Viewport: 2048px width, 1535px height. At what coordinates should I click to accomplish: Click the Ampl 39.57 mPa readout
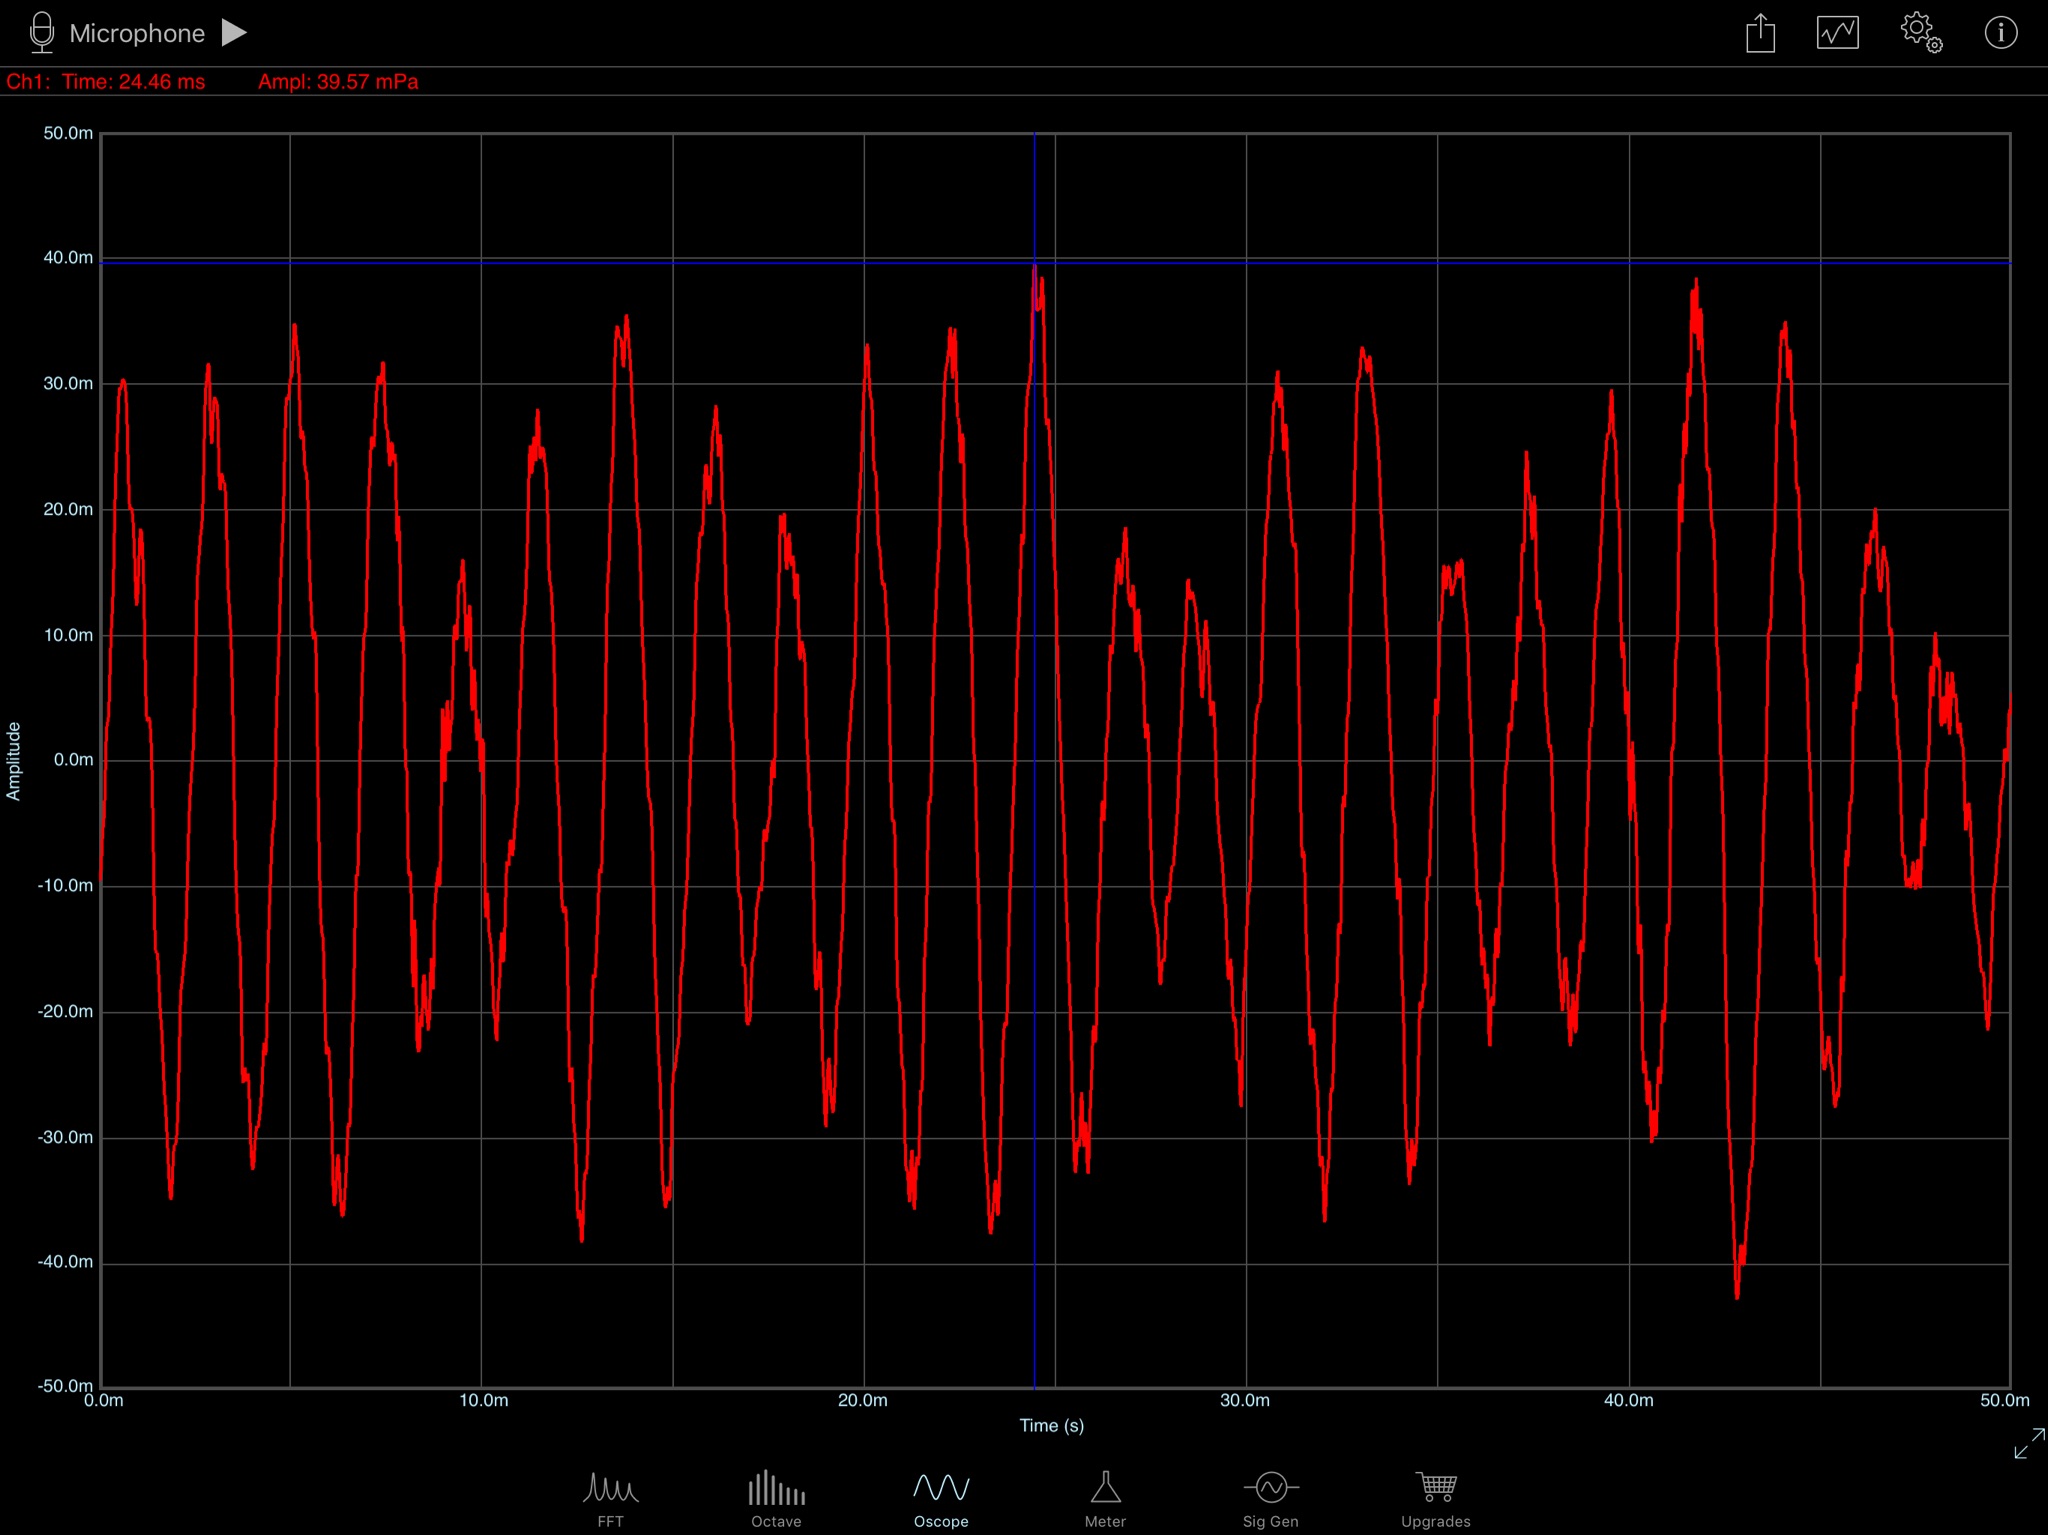[x=338, y=82]
